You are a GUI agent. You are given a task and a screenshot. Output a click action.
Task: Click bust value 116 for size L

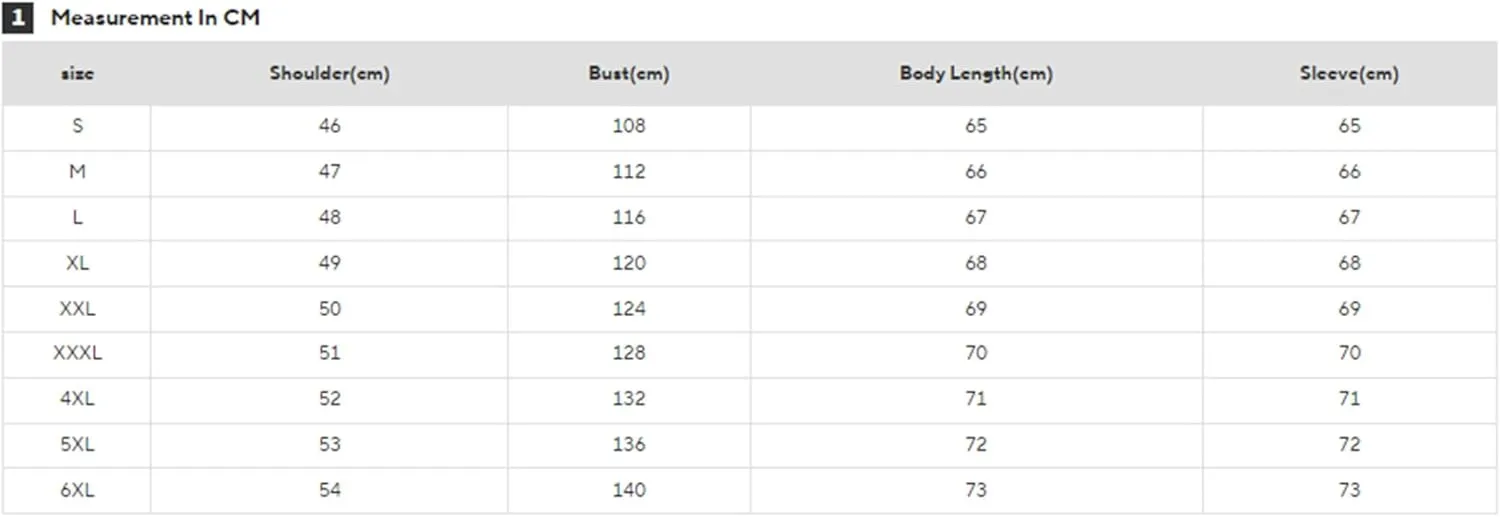(x=629, y=218)
